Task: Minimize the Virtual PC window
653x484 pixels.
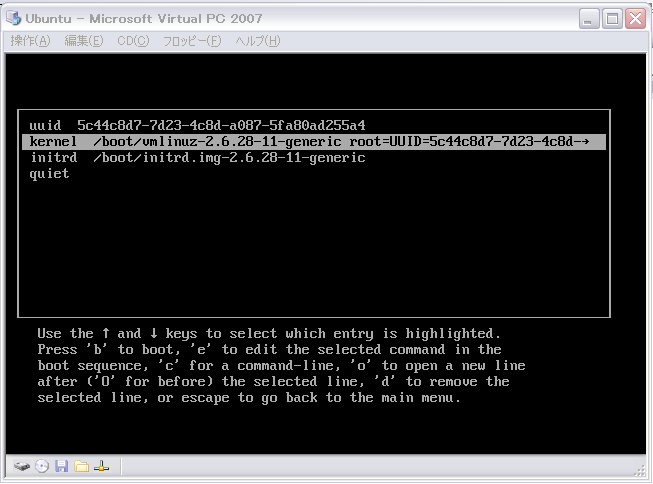Action: point(589,19)
